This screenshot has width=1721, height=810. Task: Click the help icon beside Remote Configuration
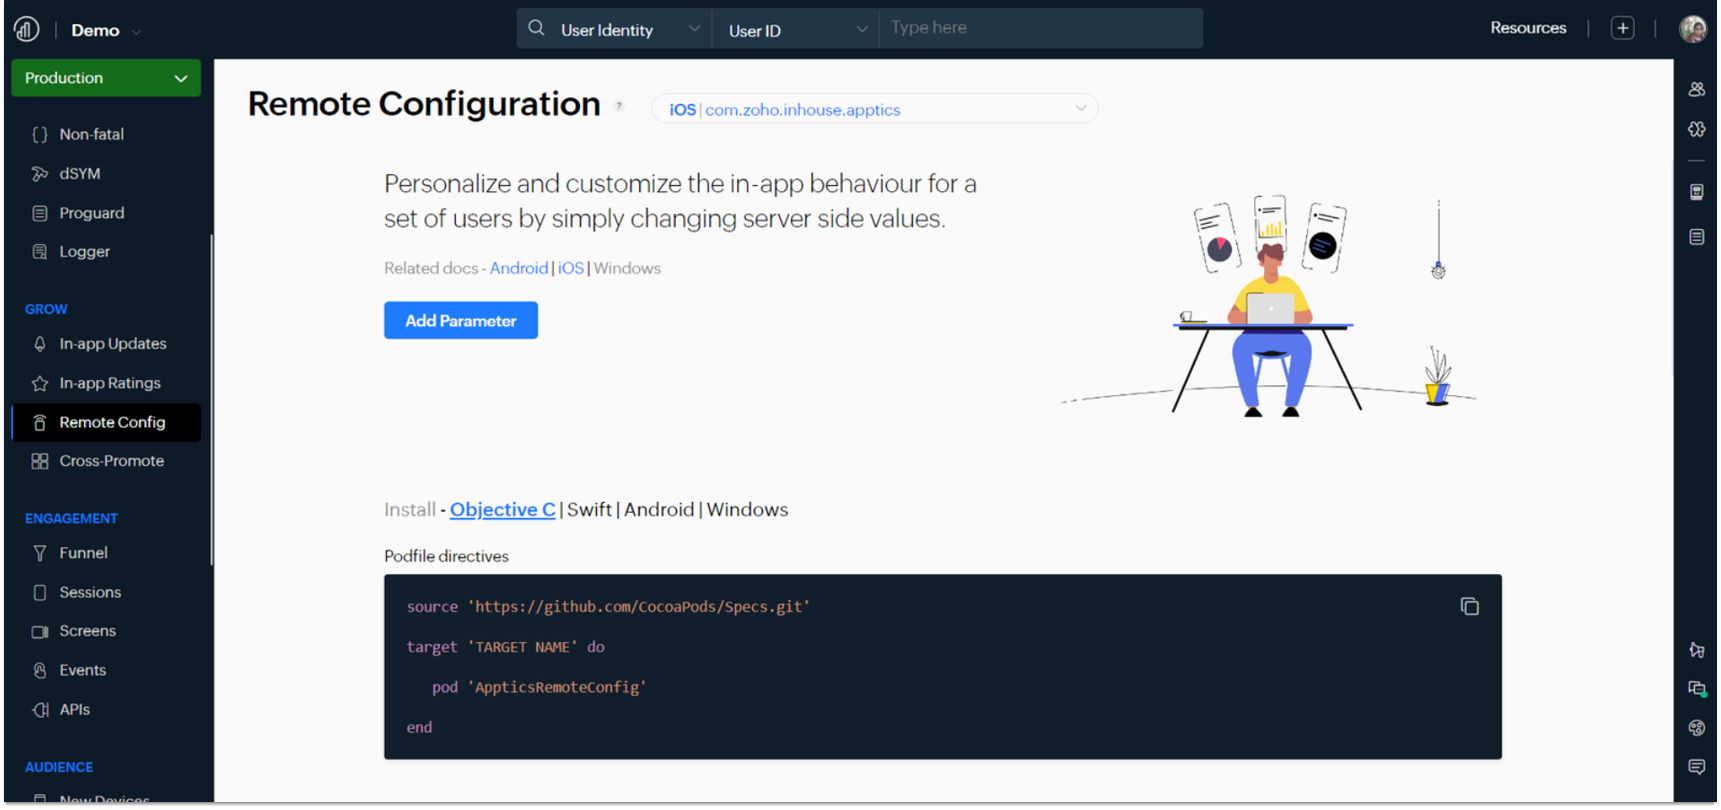click(619, 106)
